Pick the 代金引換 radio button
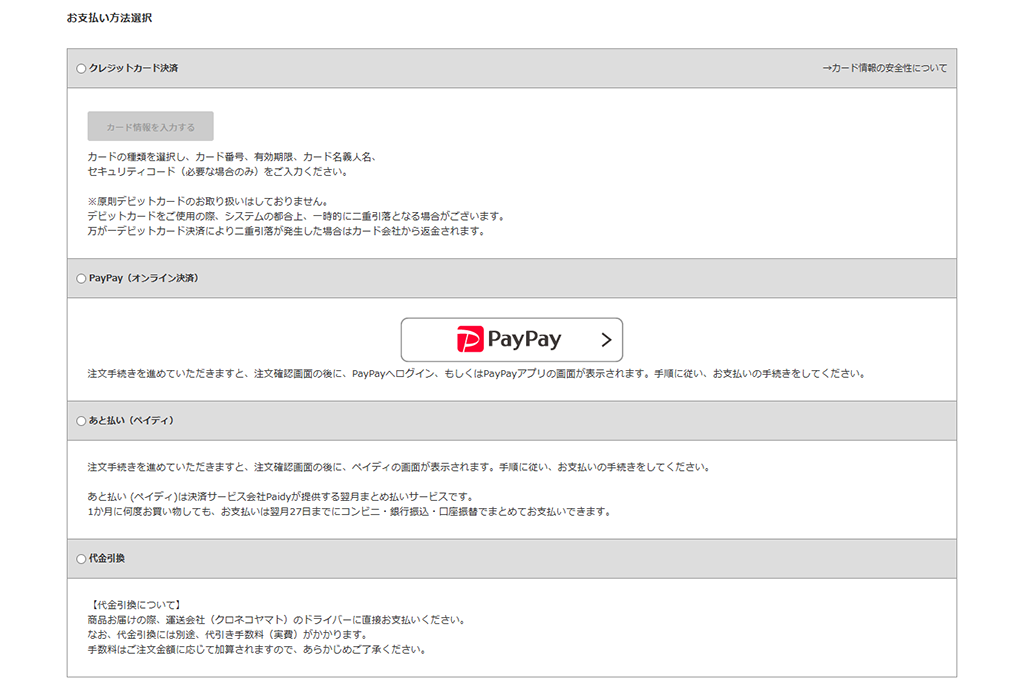The width and height of the screenshot is (1024, 690). [81, 559]
